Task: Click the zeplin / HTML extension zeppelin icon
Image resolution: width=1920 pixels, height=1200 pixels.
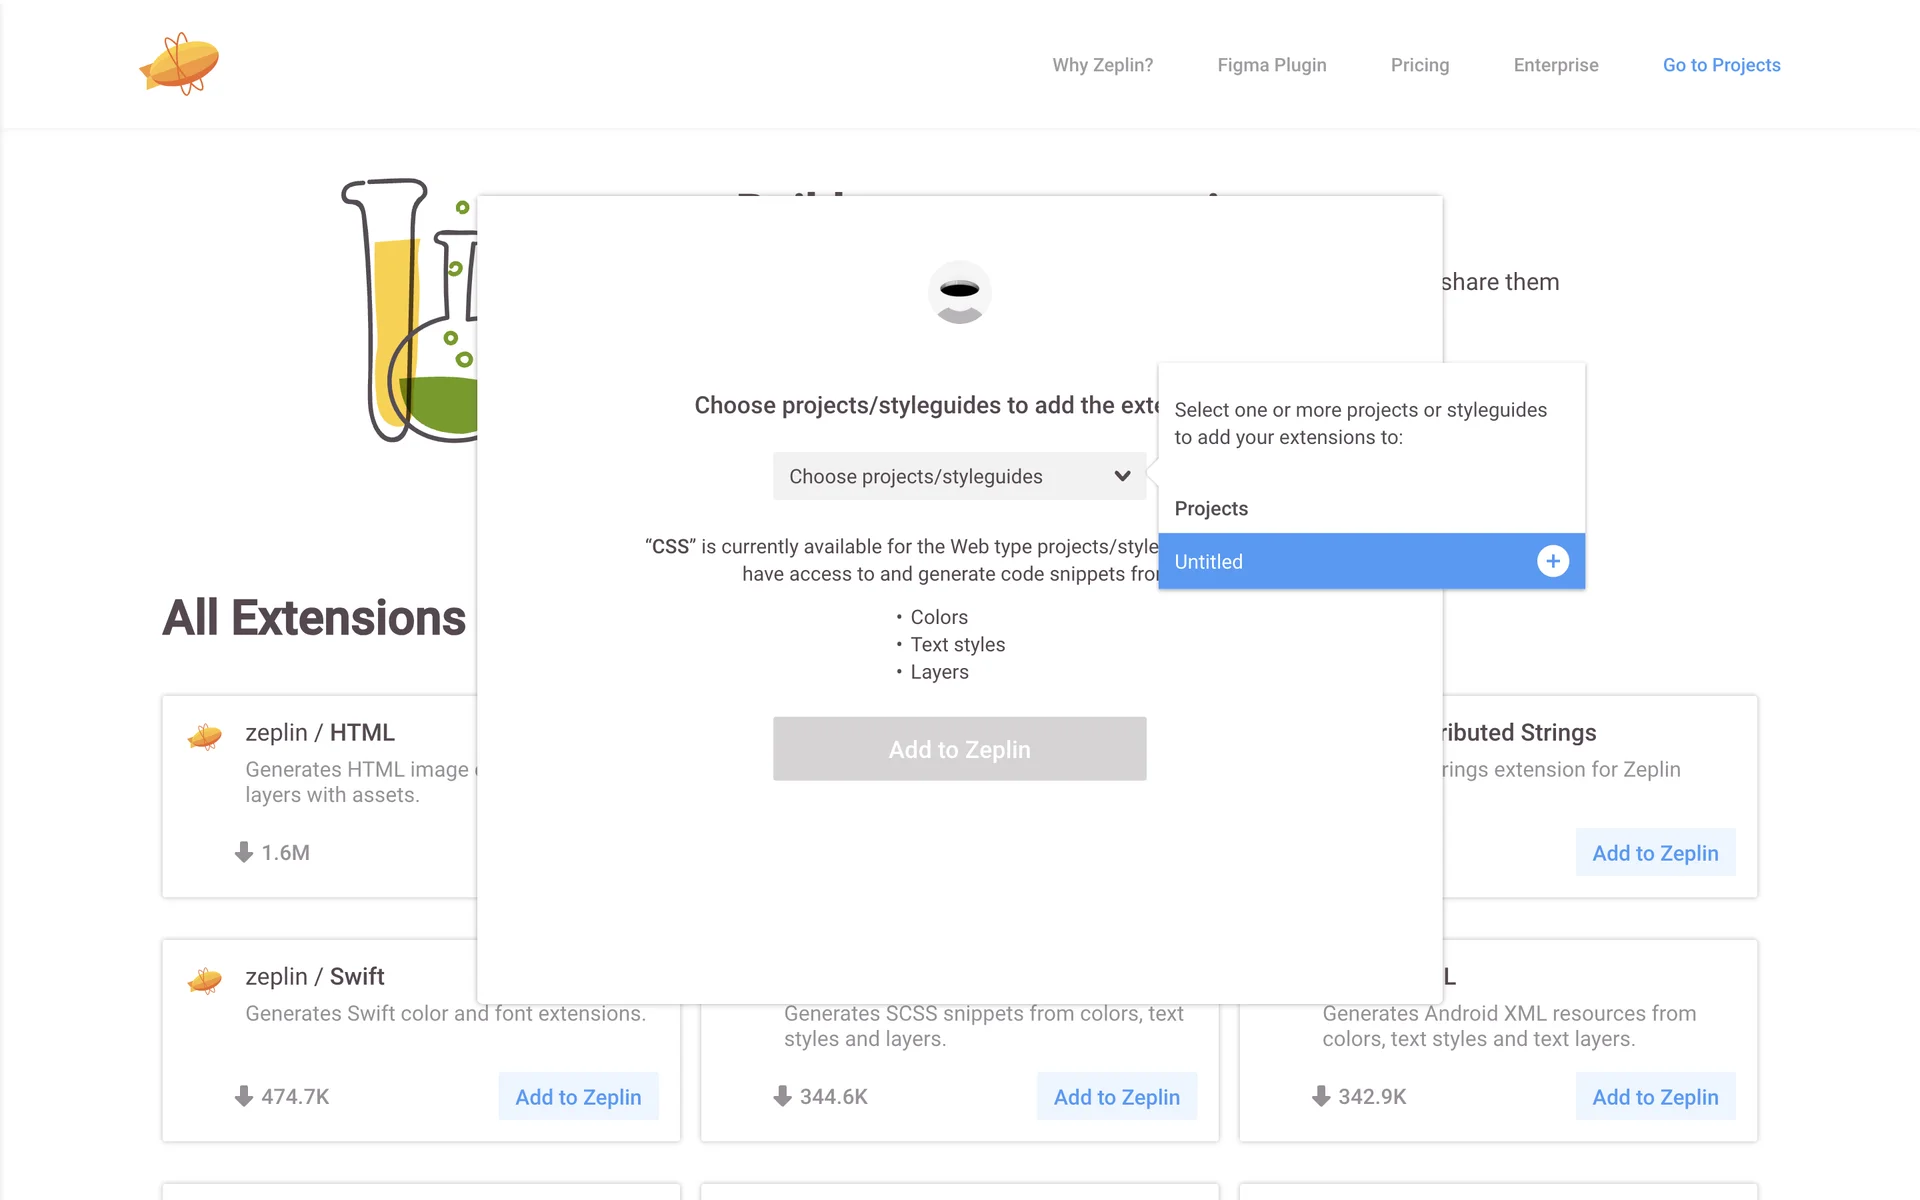Action: [x=205, y=737]
